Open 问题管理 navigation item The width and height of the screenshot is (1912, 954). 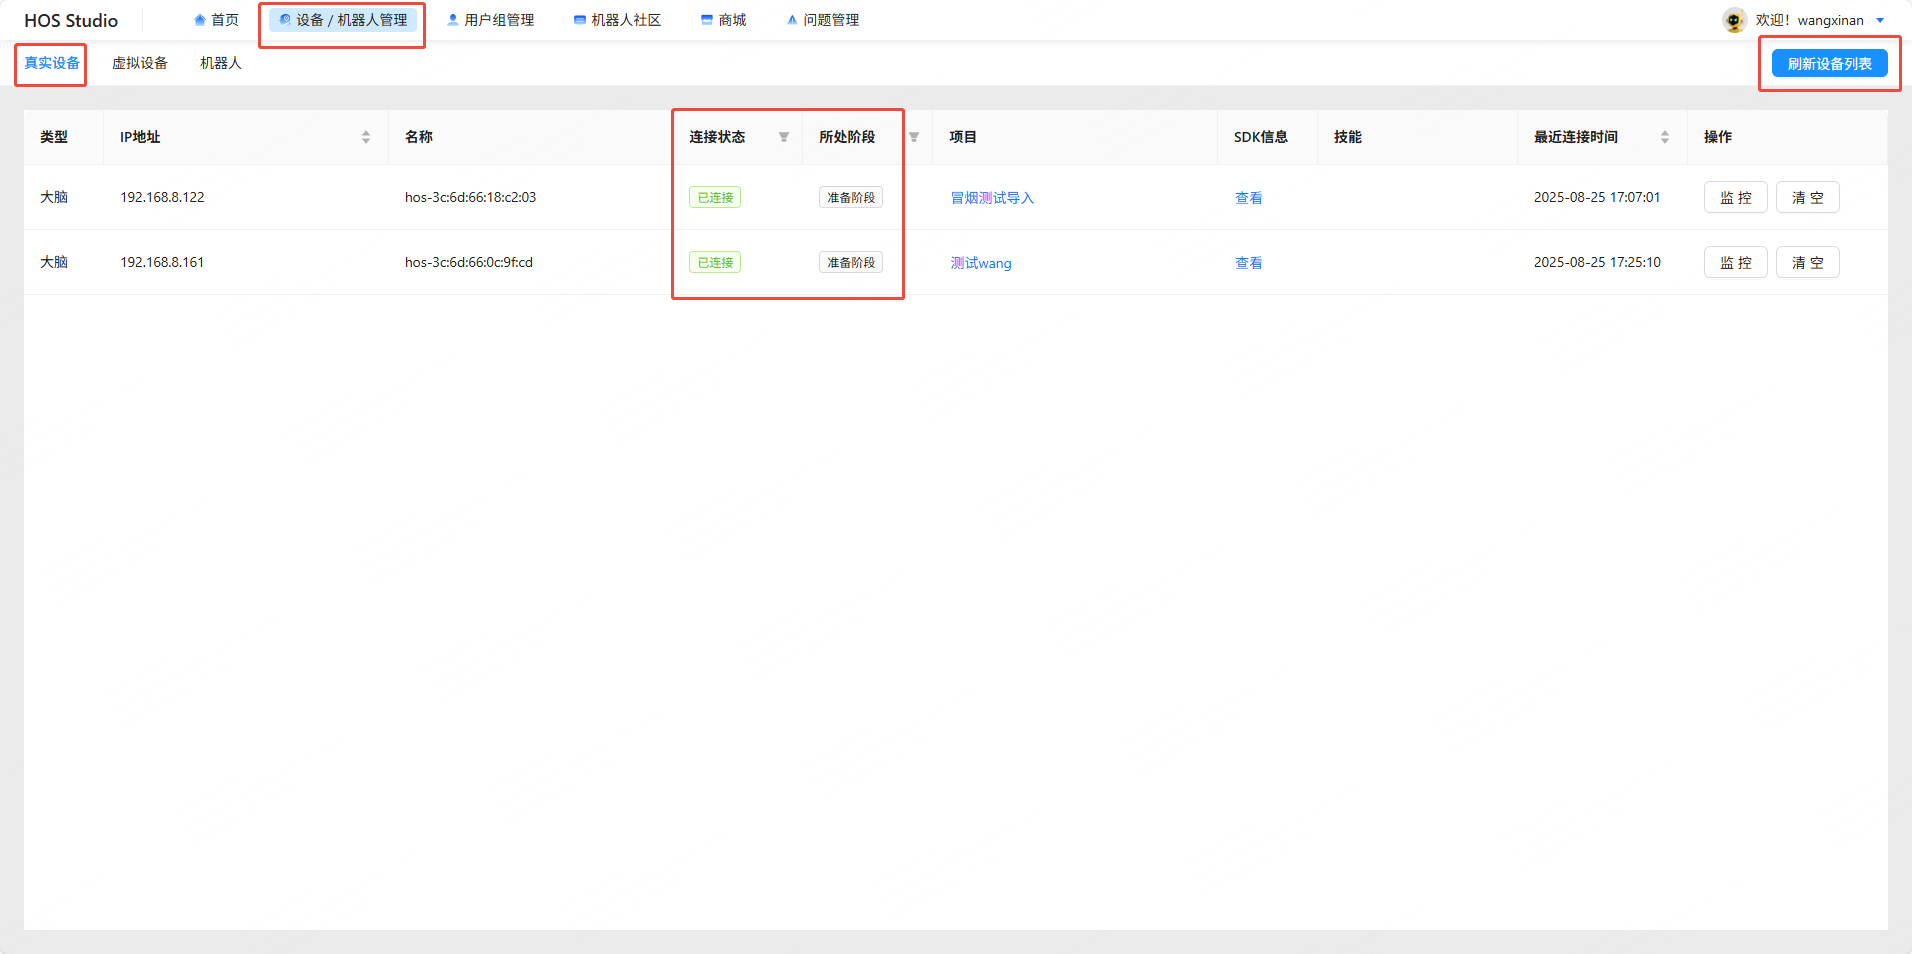[x=822, y=20]
